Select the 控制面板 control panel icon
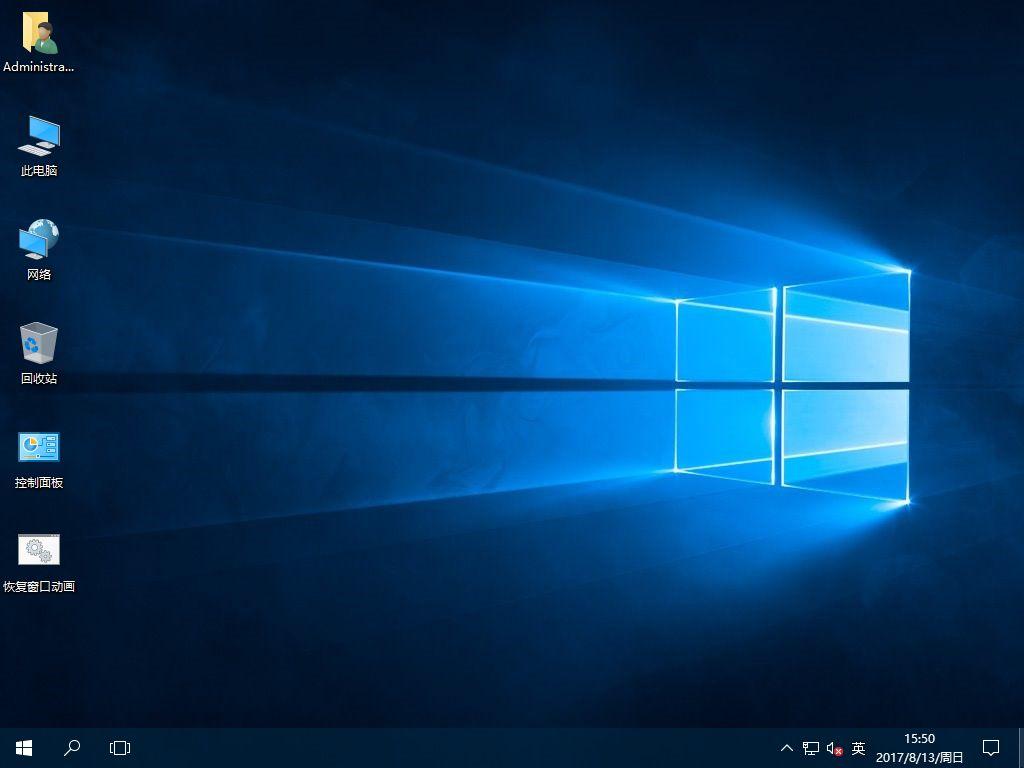1024x768 pixels. point(39,447)
